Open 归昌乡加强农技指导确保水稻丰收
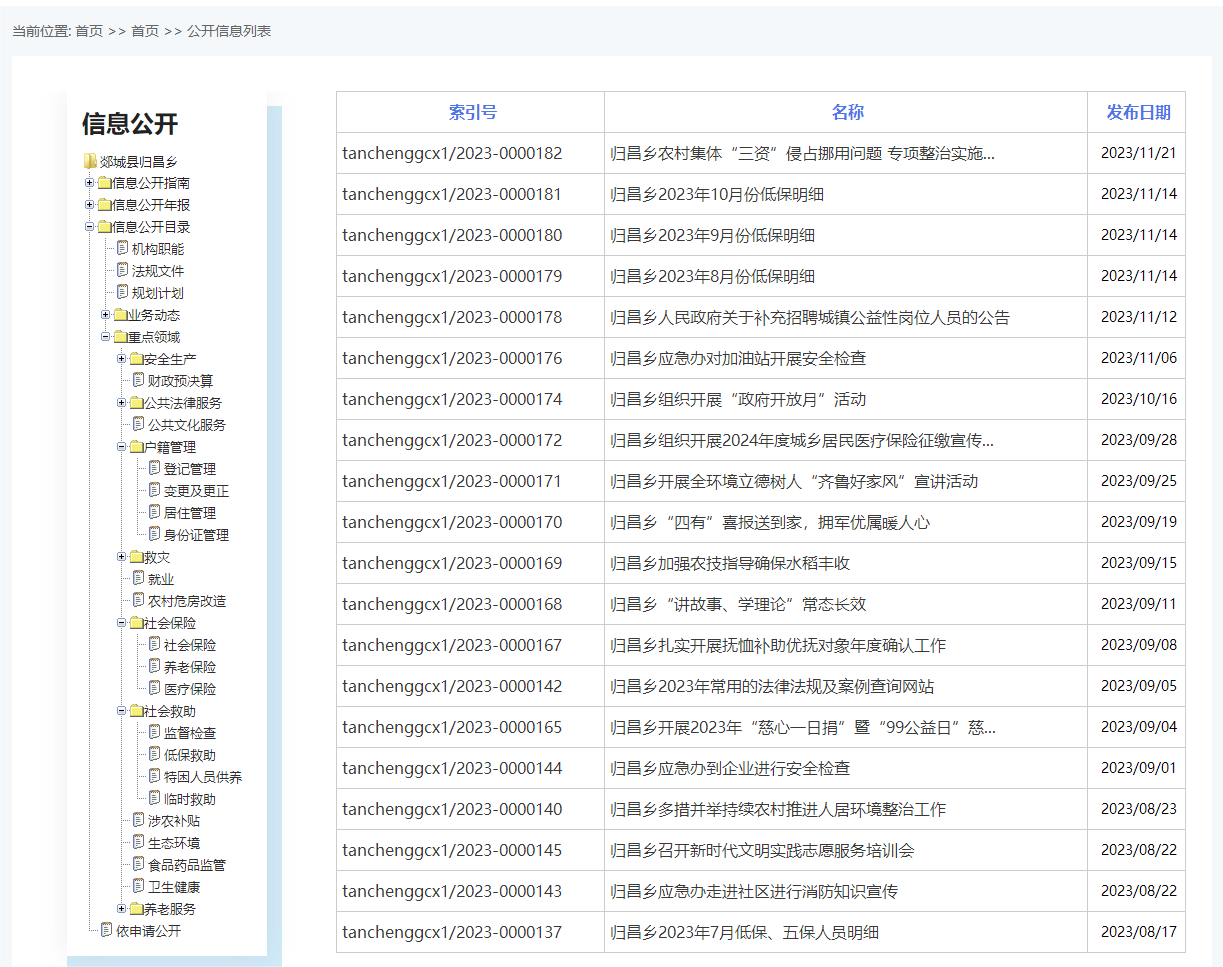The image size is (1223, 967). (x=730, y=563)
